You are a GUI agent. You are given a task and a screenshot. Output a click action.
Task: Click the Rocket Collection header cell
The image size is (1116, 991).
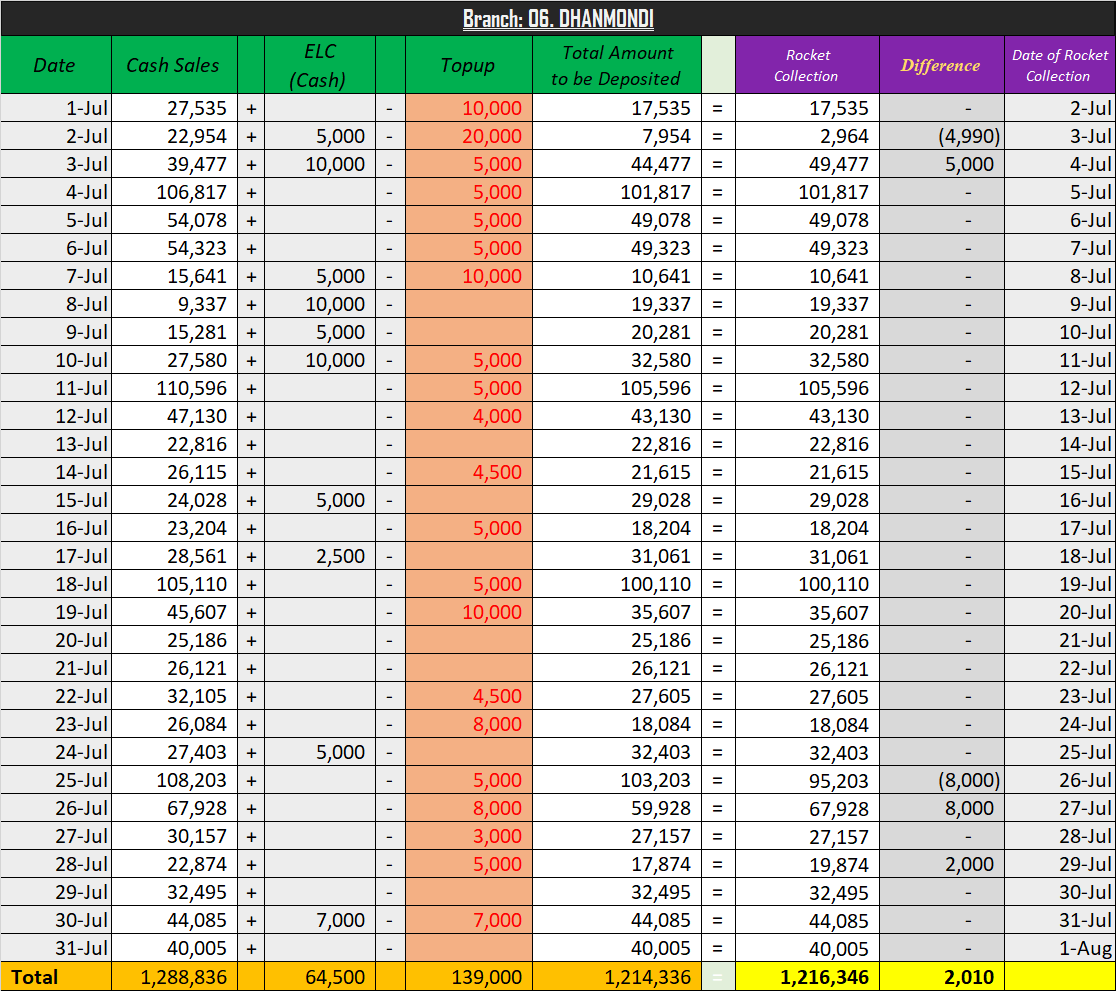tap(807, 65)
